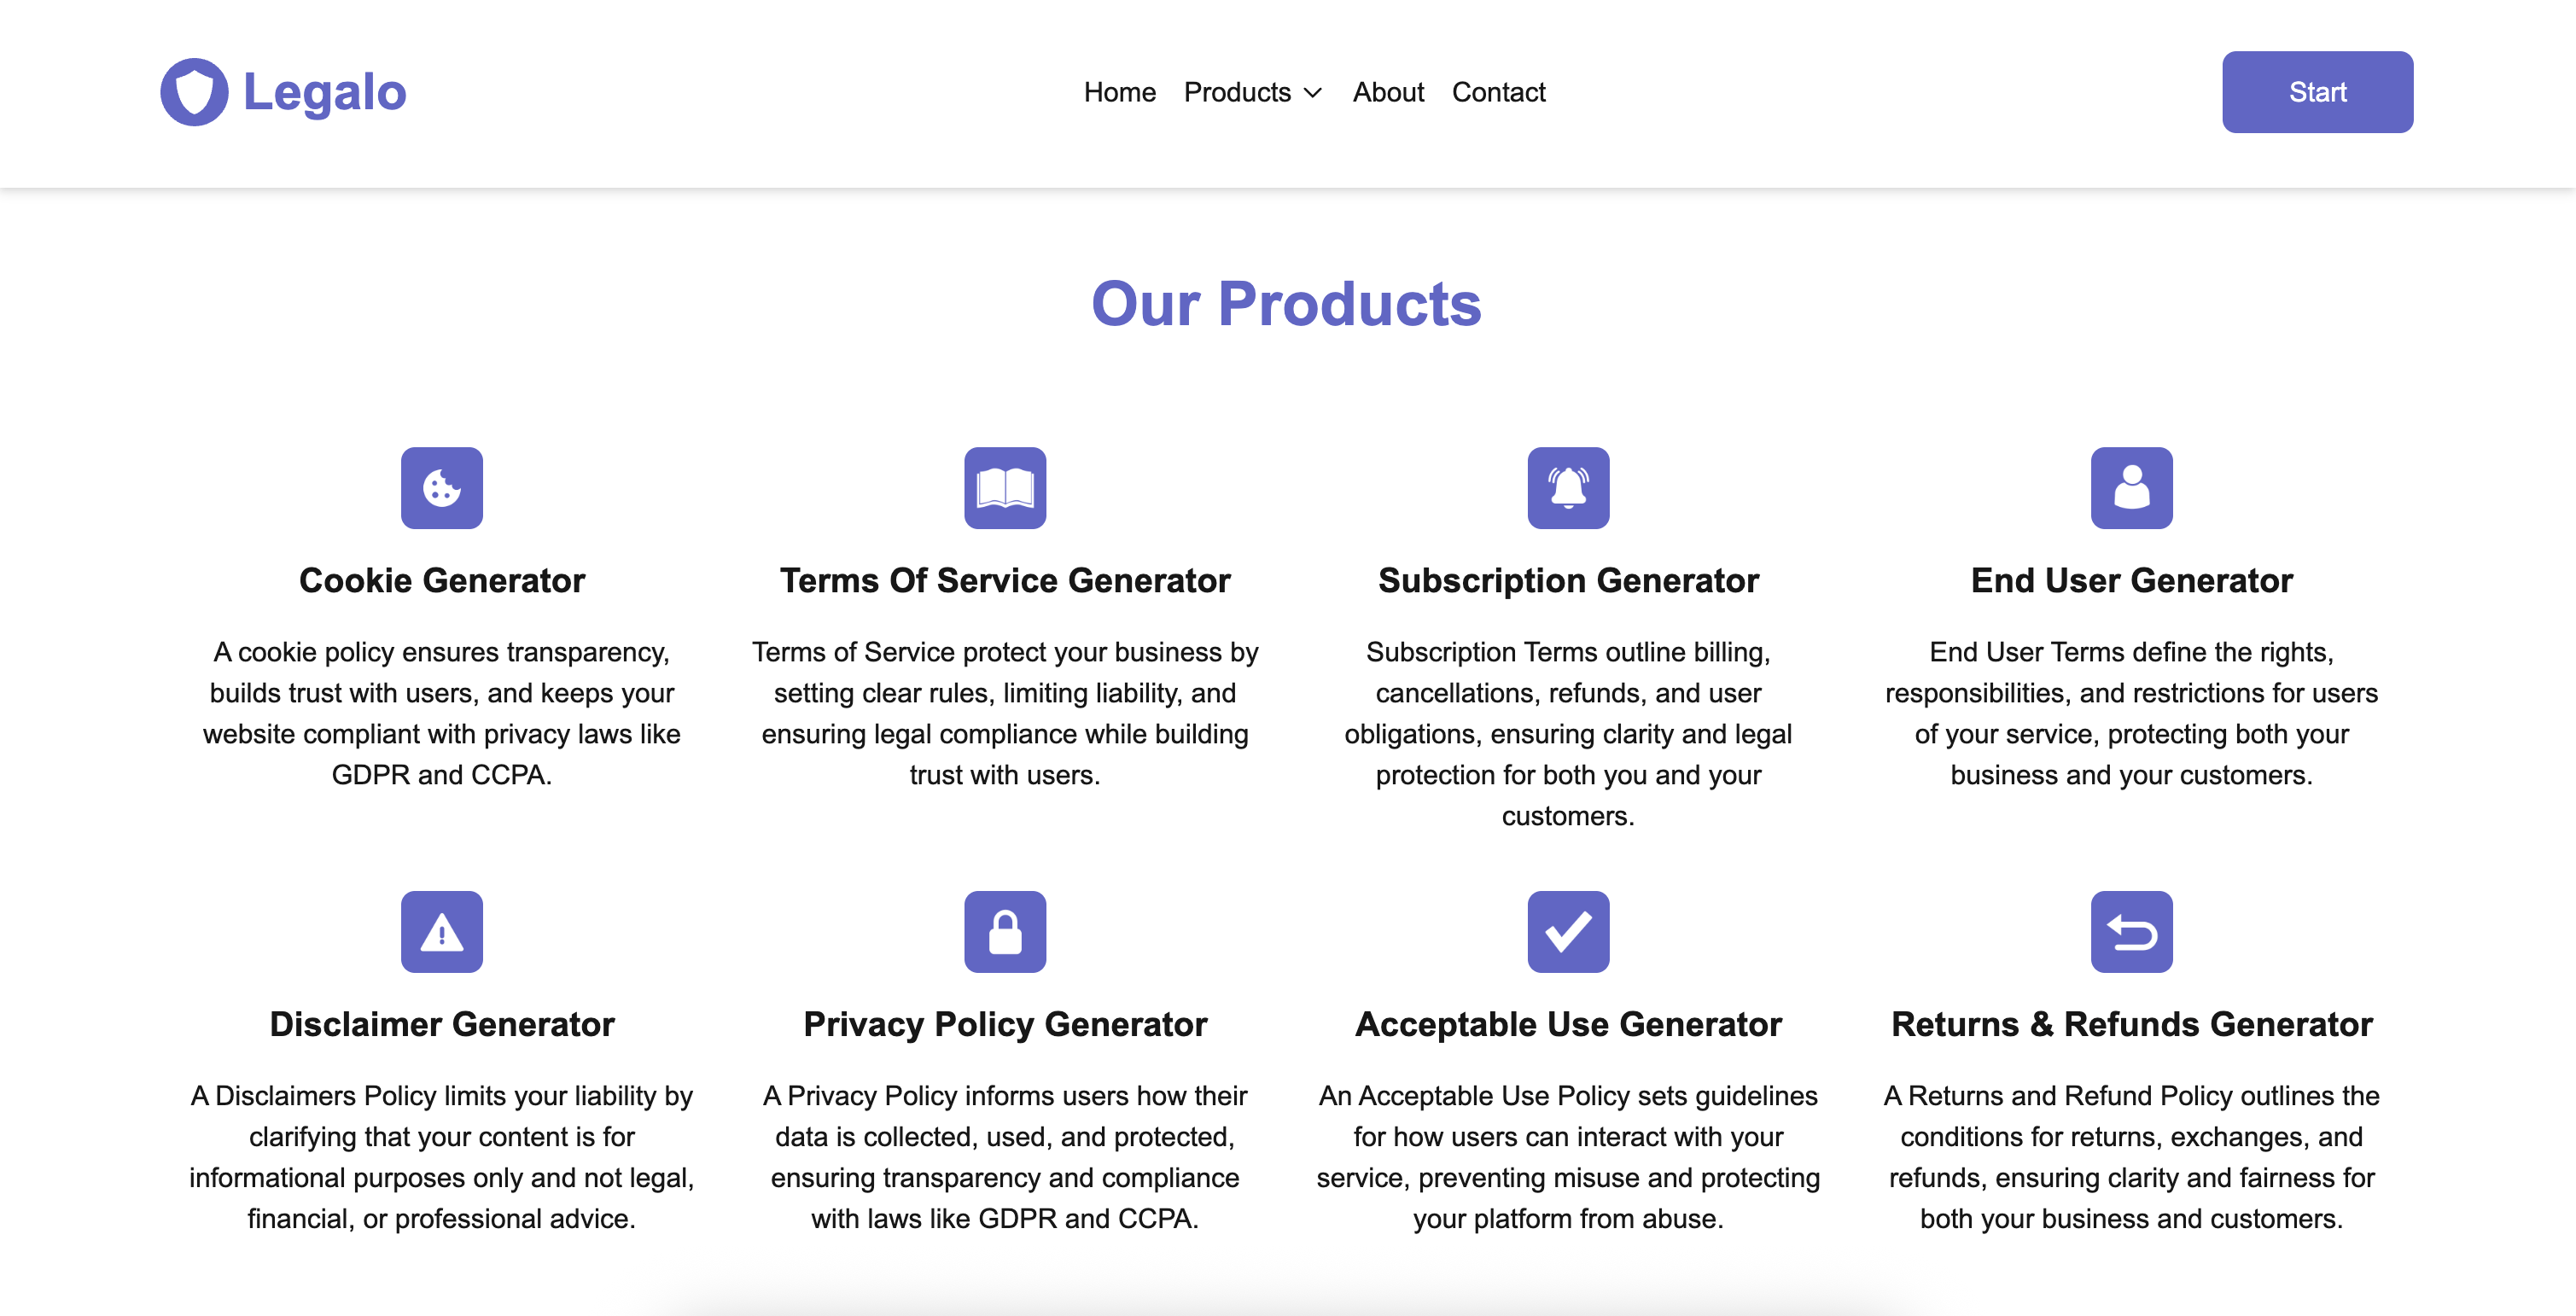Click the bell icon for Subscription Generator
2576x1316 pixels.
(1568, 488)
